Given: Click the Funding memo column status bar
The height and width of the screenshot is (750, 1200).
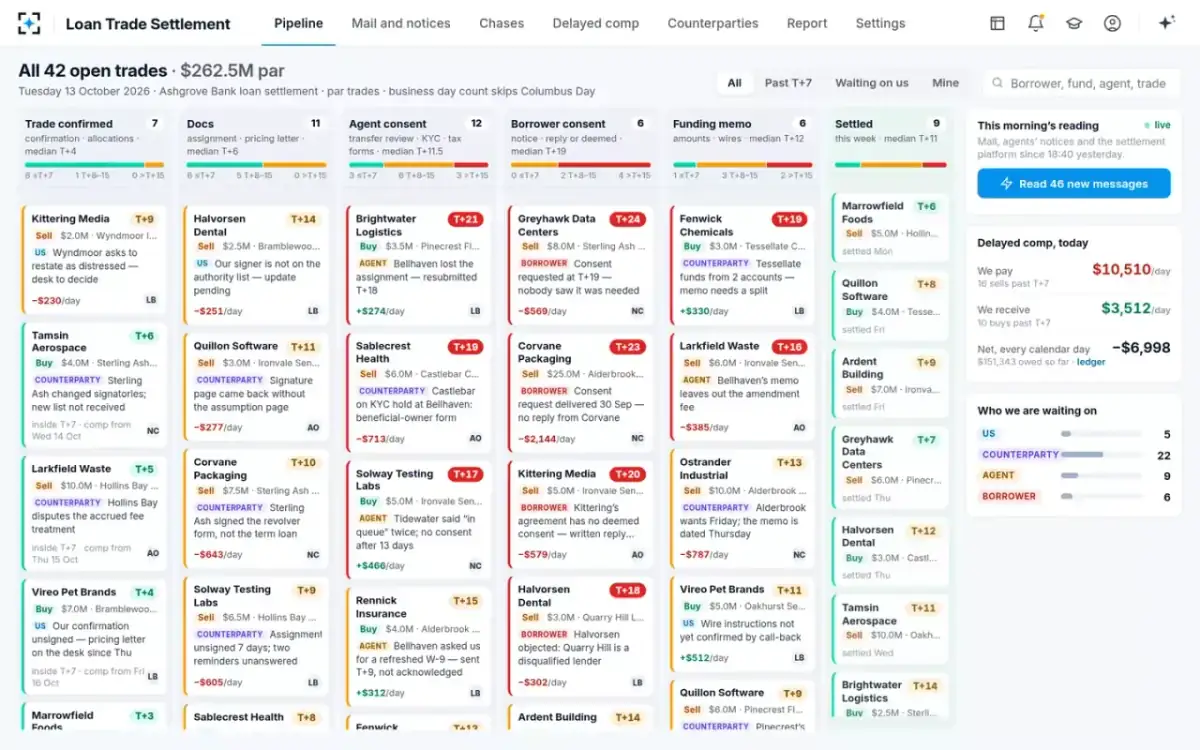Looking at the screenshot, I should pyautogui.click(x=741, y=165).
